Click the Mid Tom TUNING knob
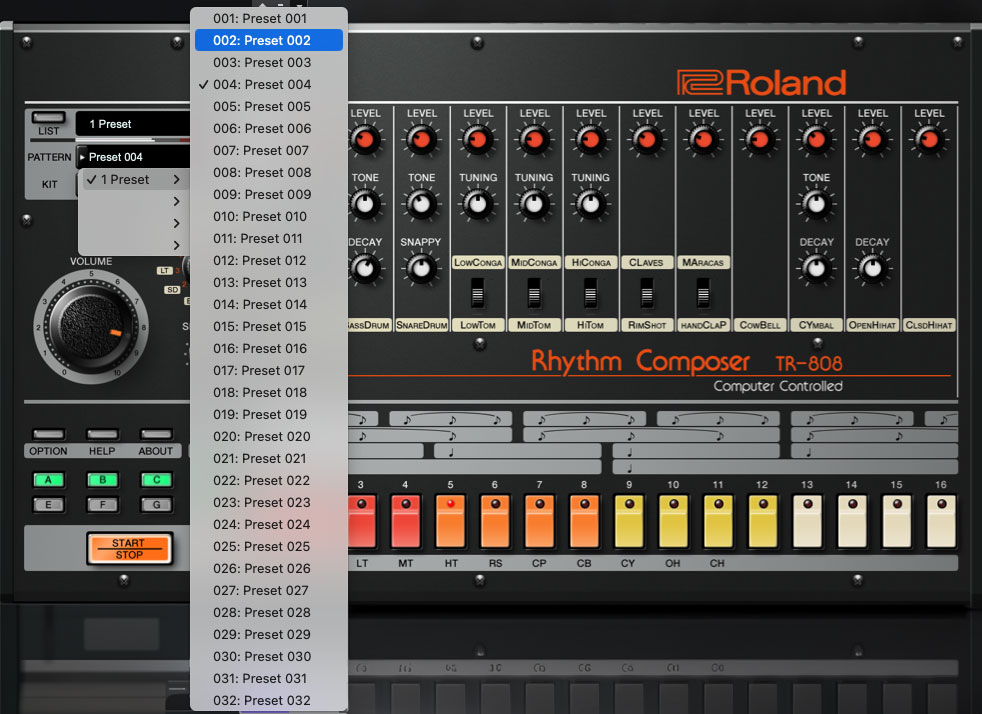982x714 pixels. [534, 204]
